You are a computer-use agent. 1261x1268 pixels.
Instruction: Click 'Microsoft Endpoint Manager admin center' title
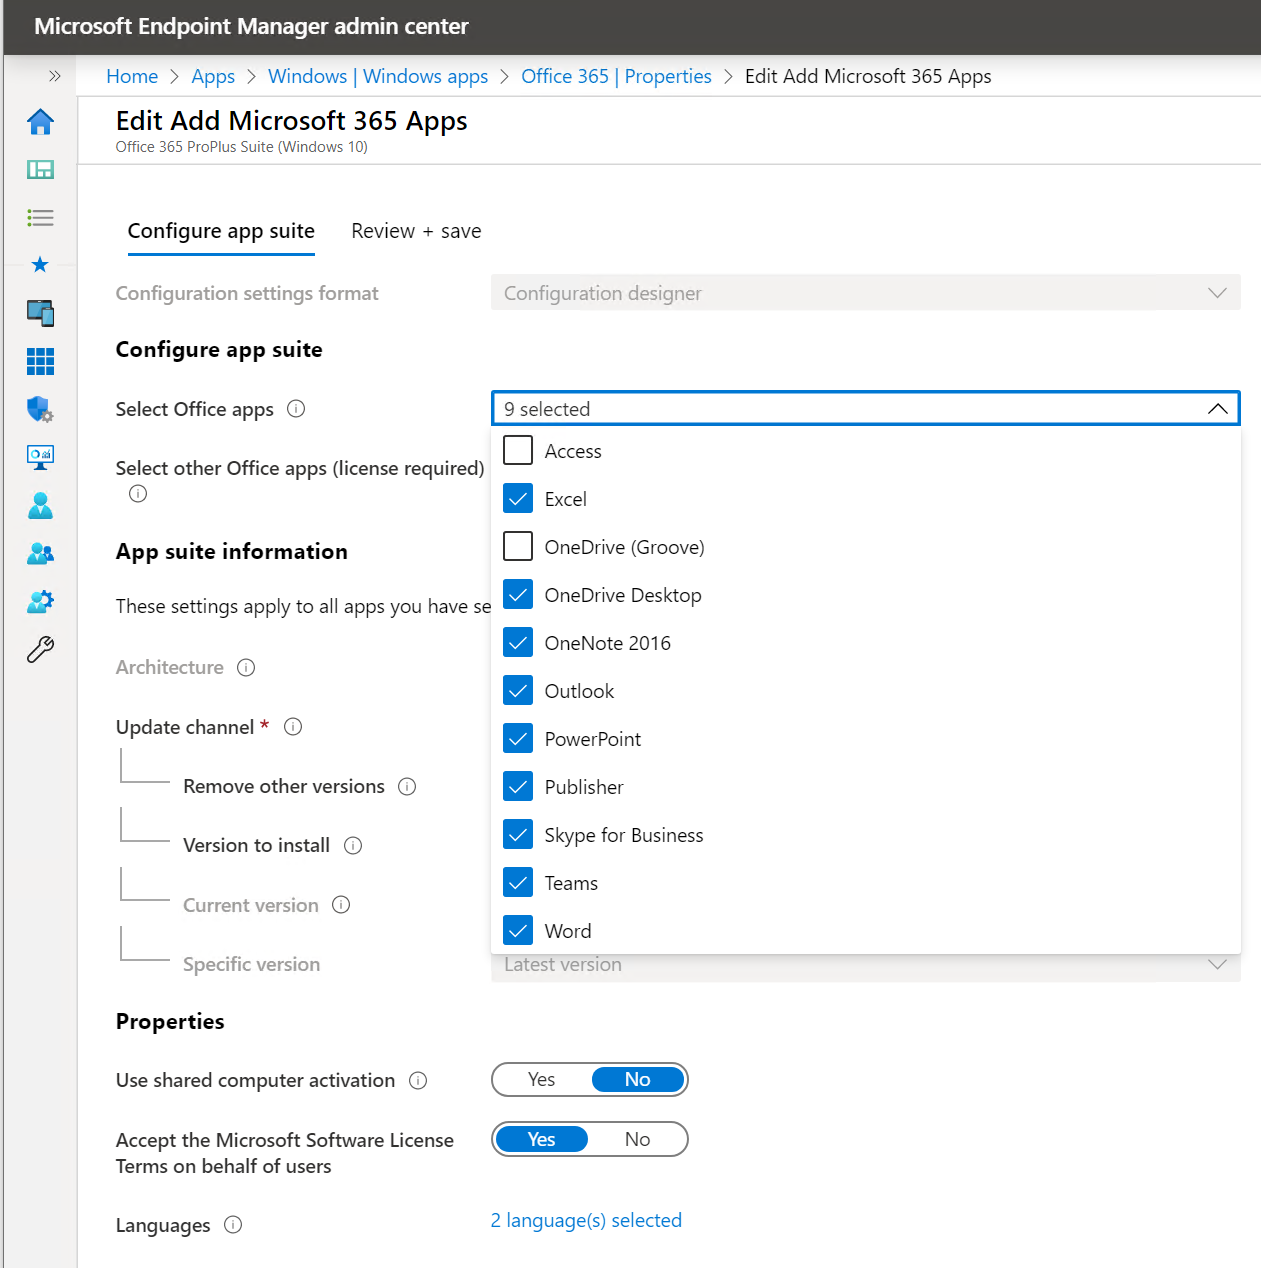[251, 27]
